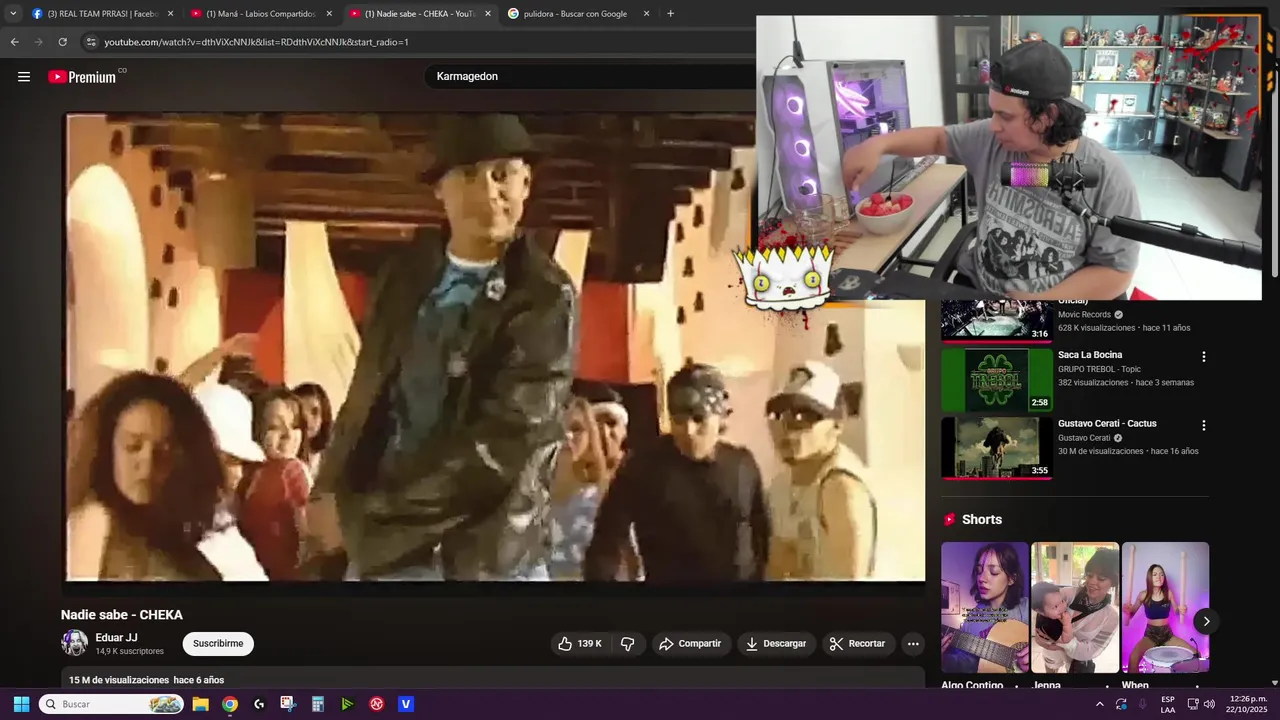
Task: Expand the video description box
Action: [493, 679]
